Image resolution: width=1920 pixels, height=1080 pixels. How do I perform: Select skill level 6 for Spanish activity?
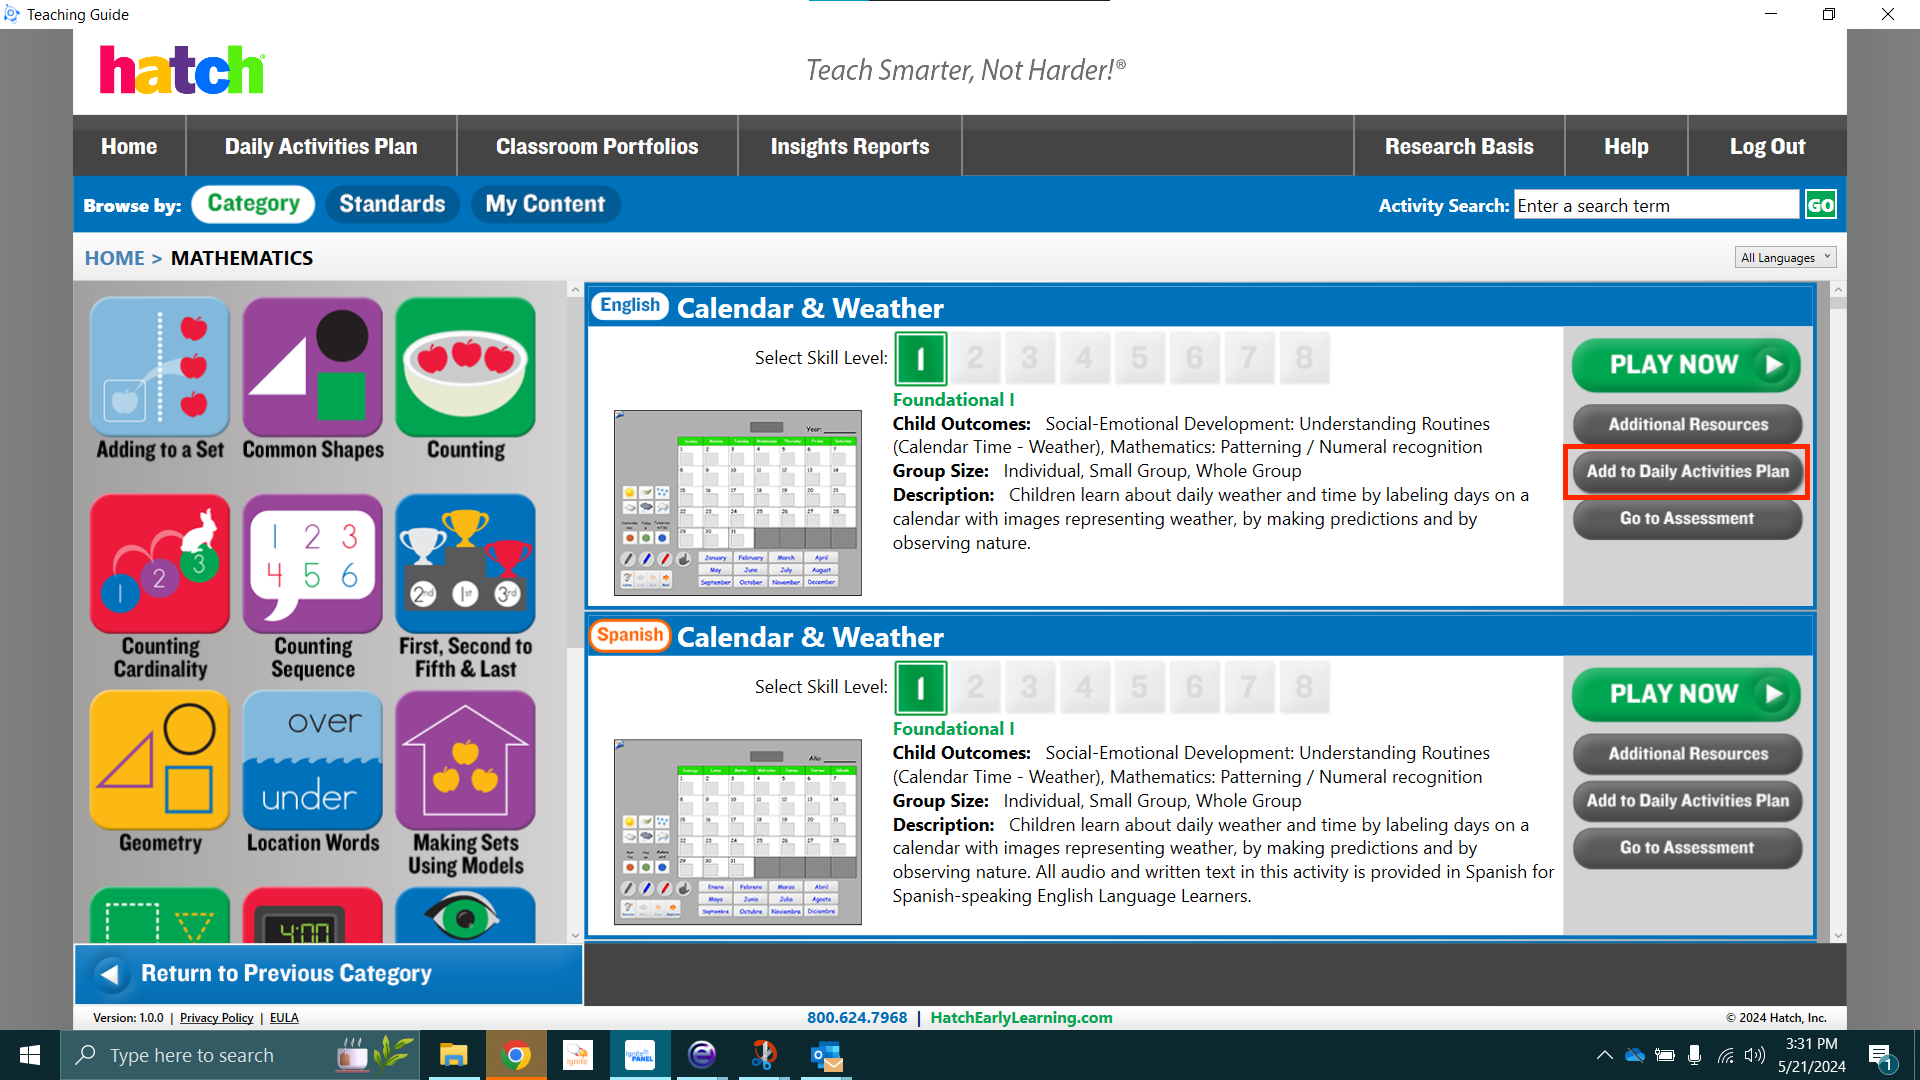tap(1194, 687)
